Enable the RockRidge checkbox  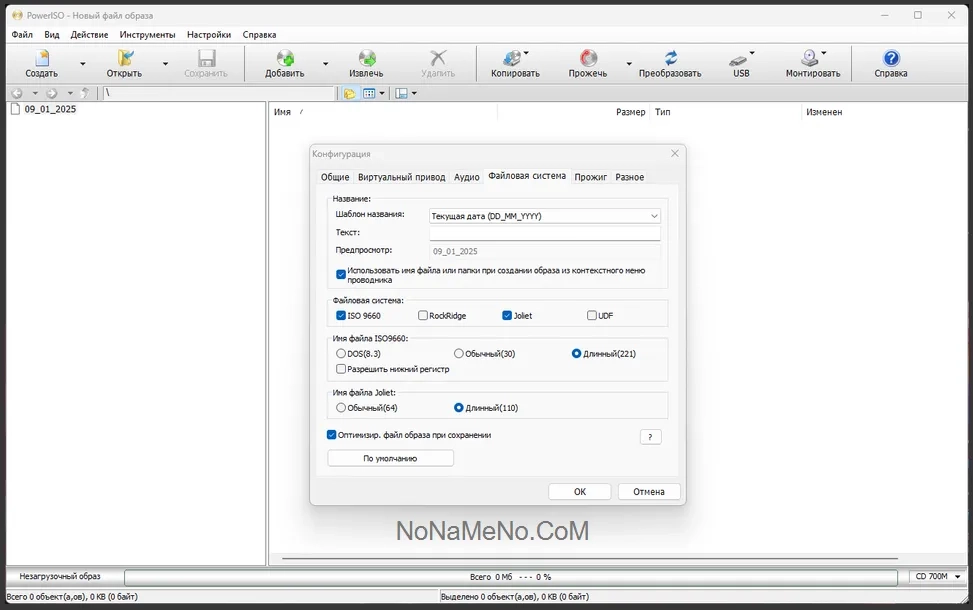(x=423, y=316)
